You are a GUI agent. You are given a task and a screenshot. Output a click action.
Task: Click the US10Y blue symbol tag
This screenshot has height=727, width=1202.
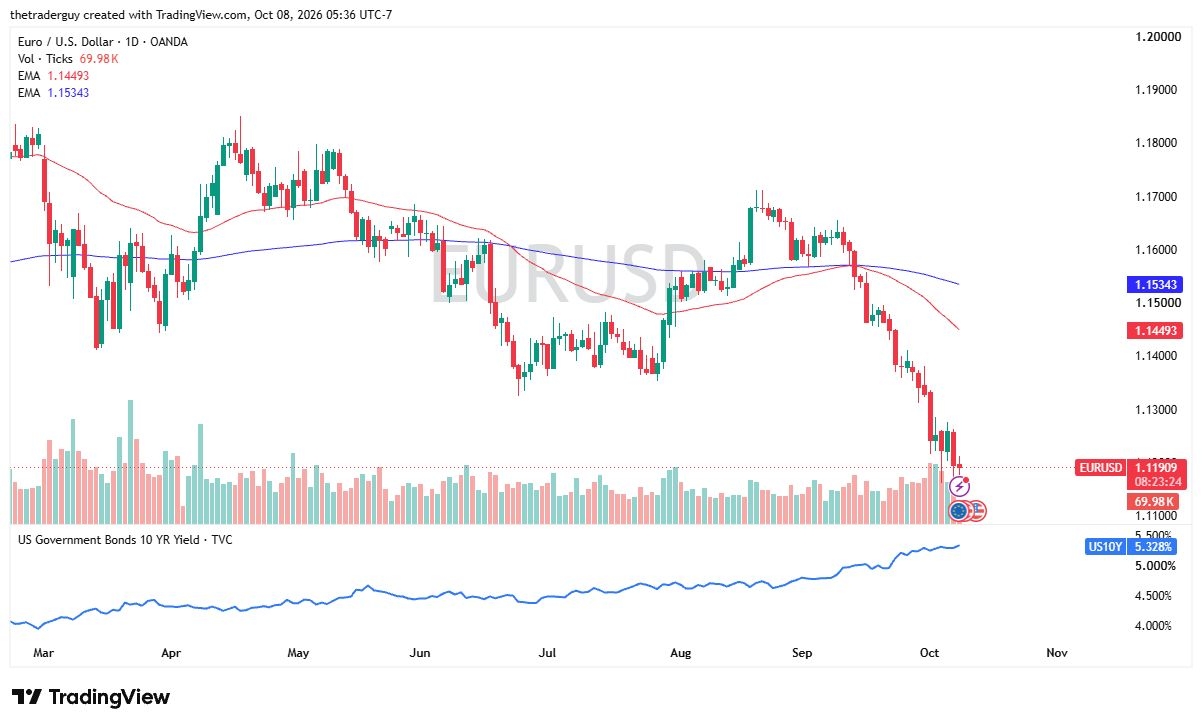click(x=1104, y=547)
